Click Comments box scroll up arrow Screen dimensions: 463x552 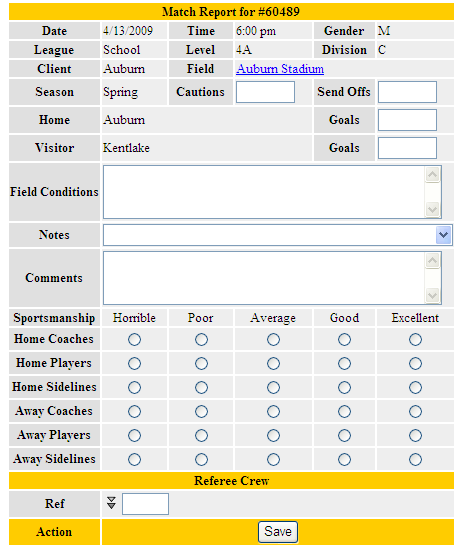[432, 261]
